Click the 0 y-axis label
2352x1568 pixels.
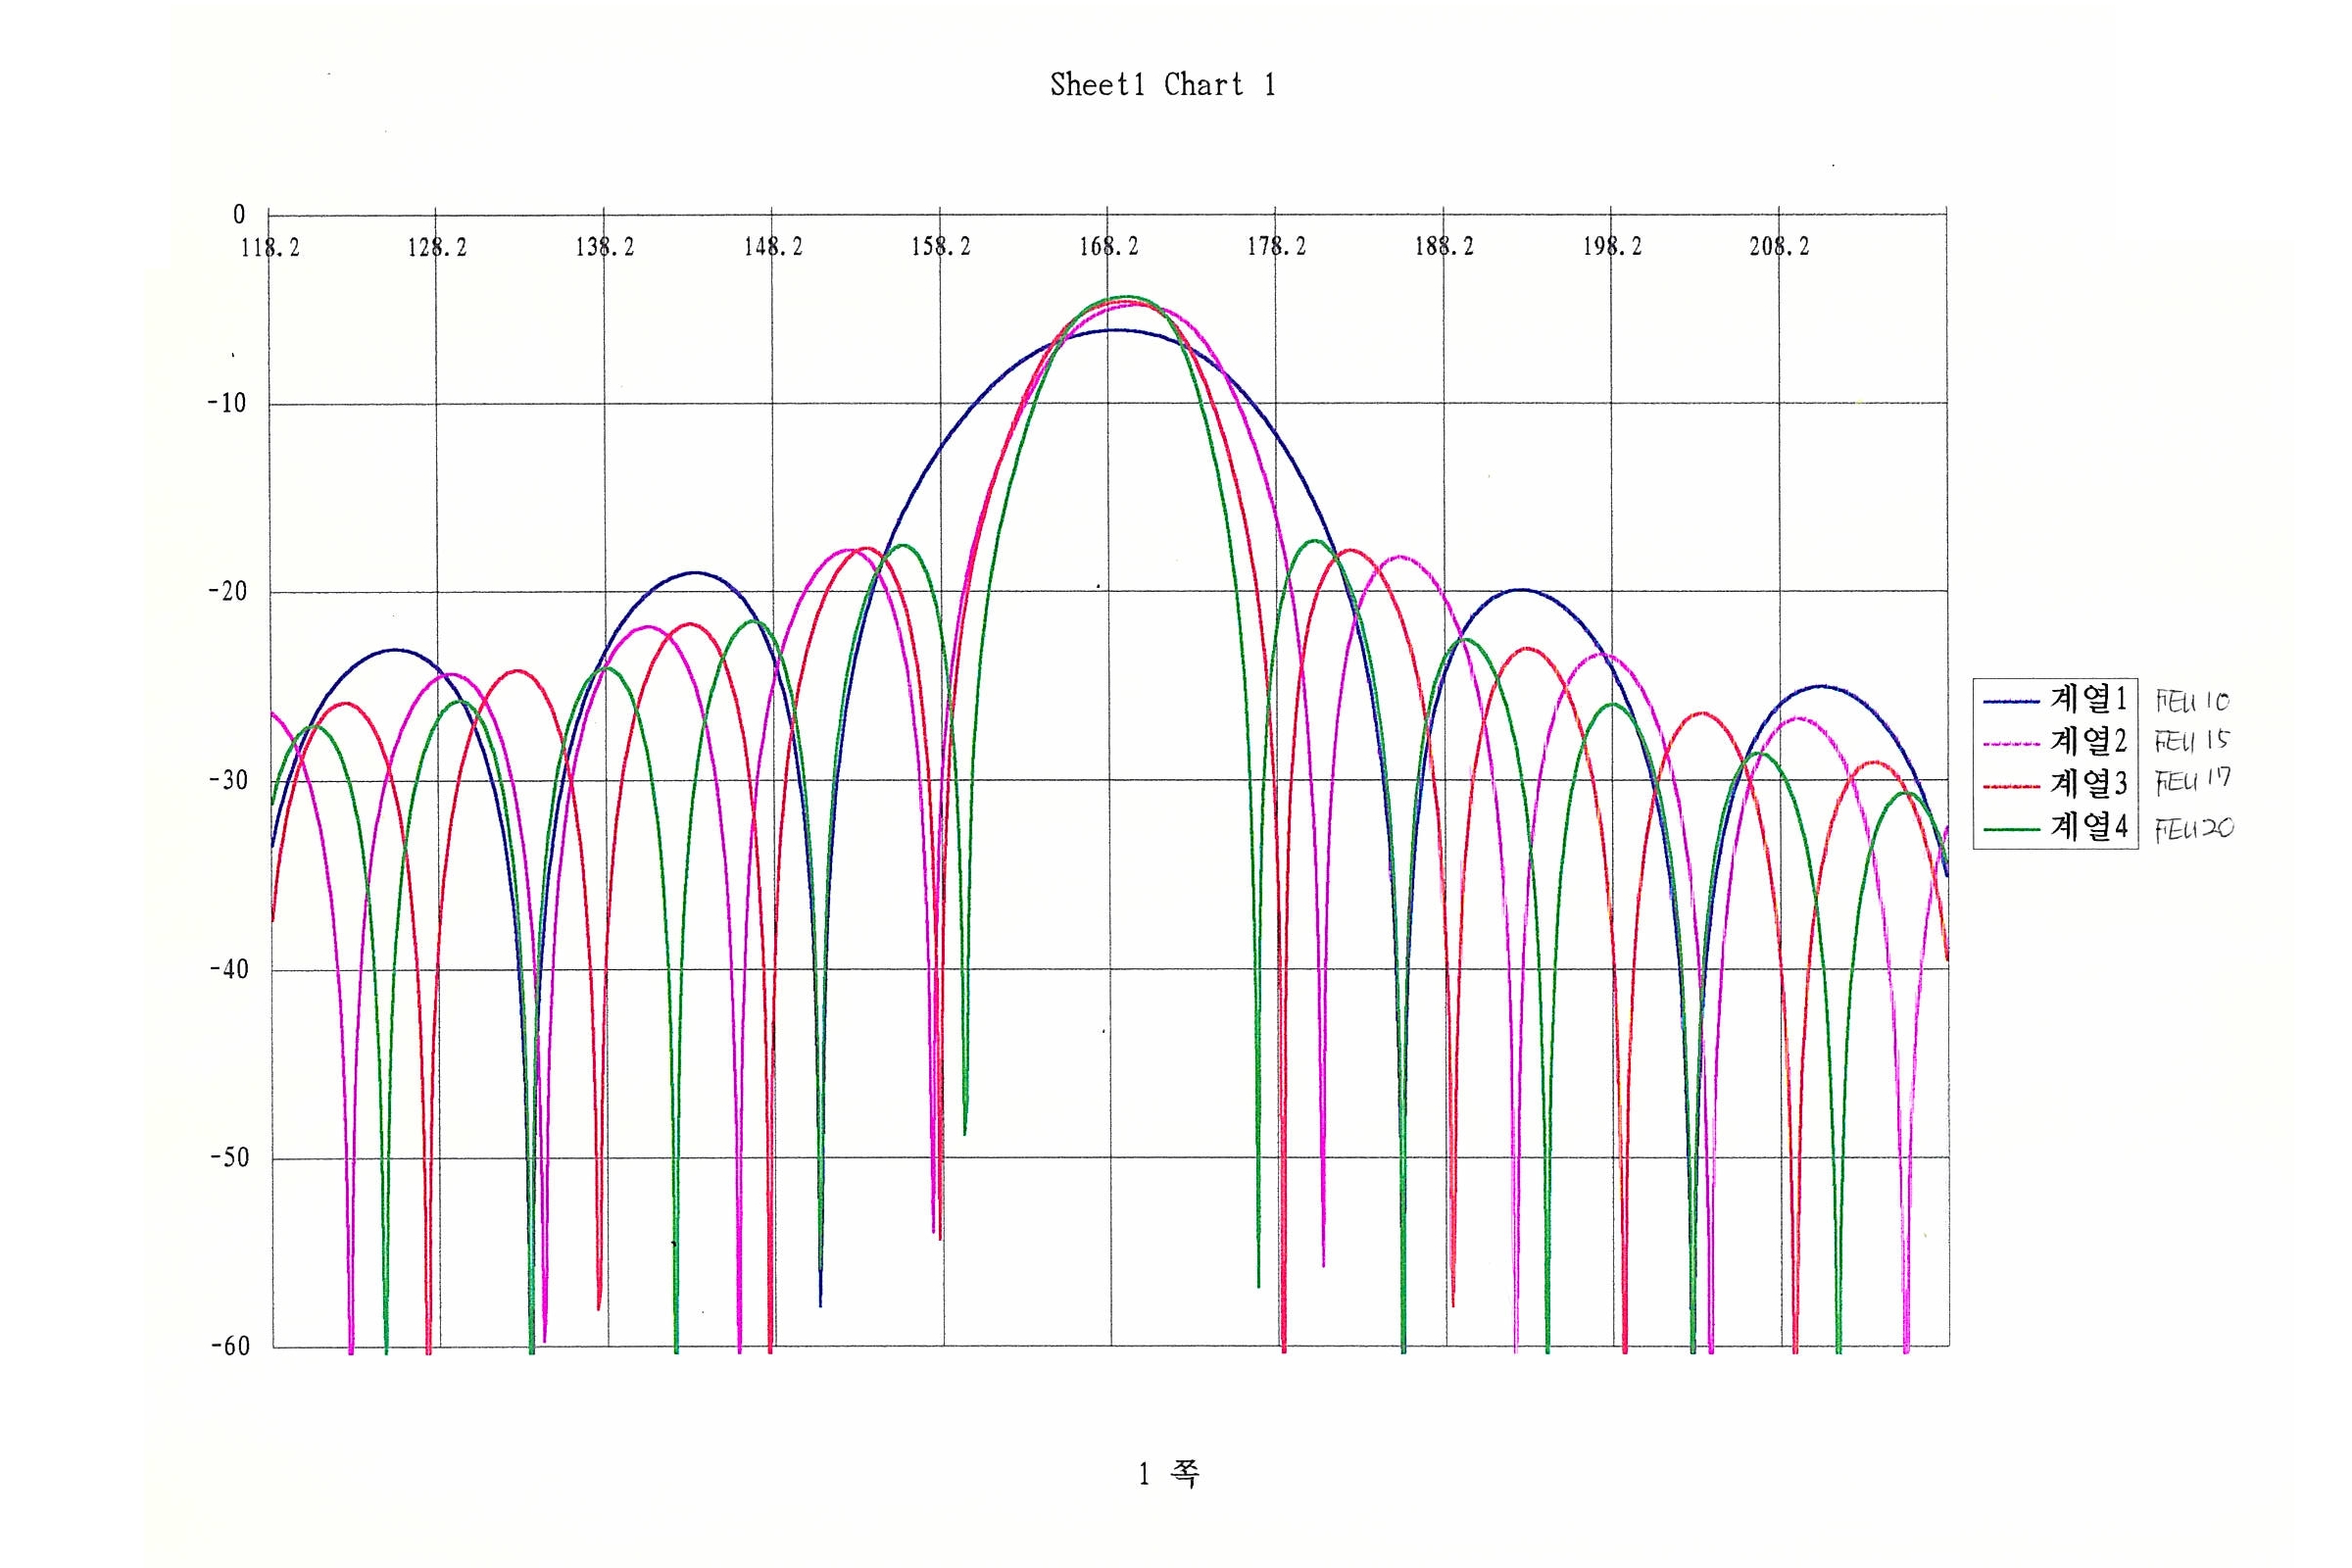tap(239, 215)
